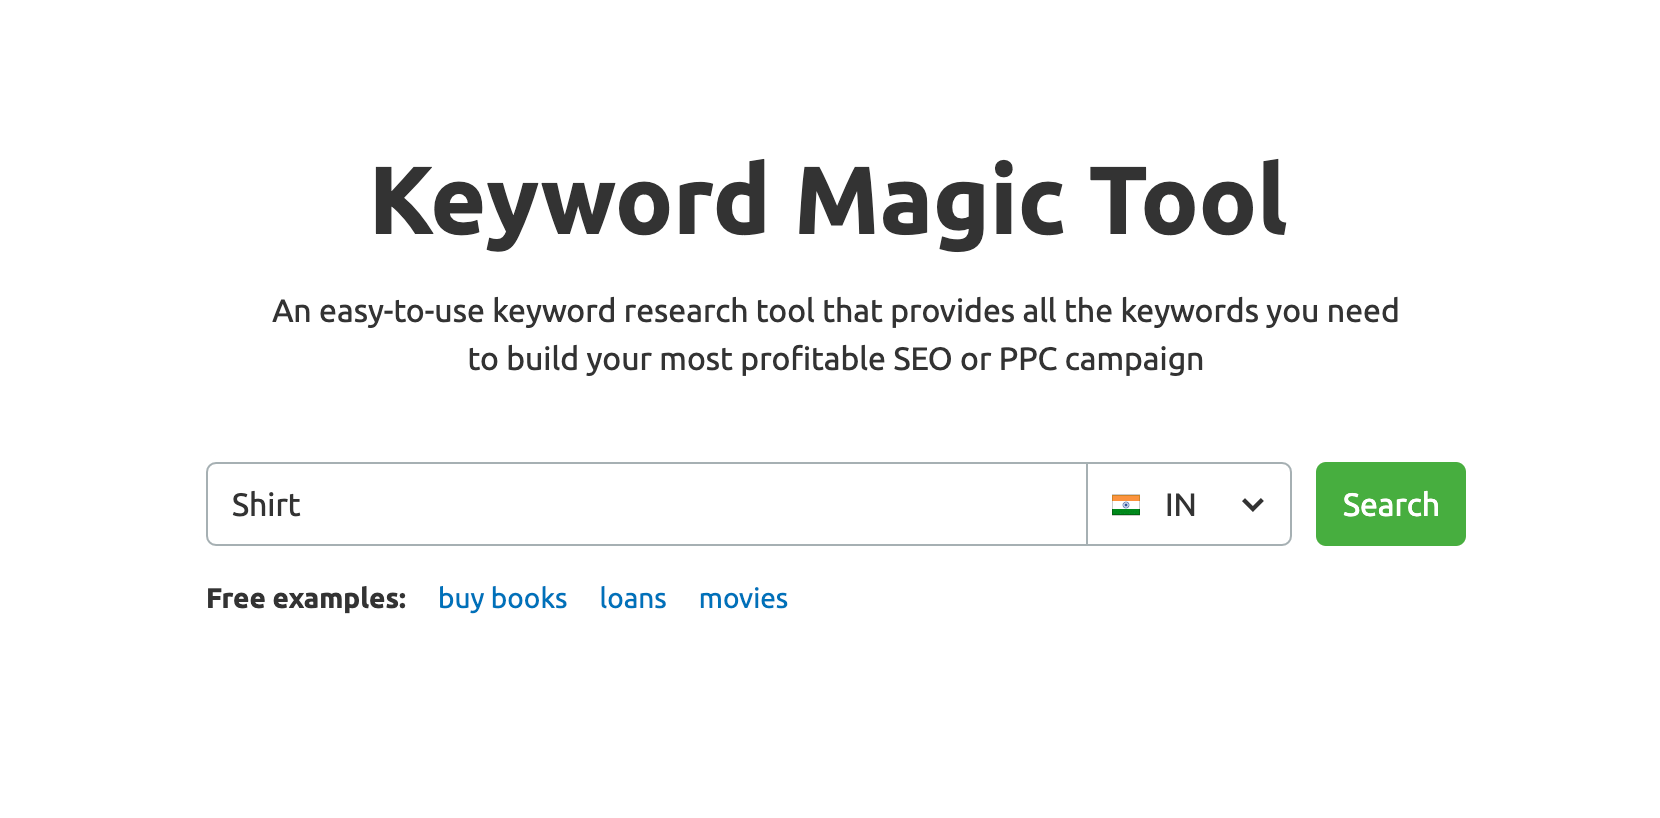Click the Free examples label
This screenshot has width=1660, height=818.
(306, 598)
